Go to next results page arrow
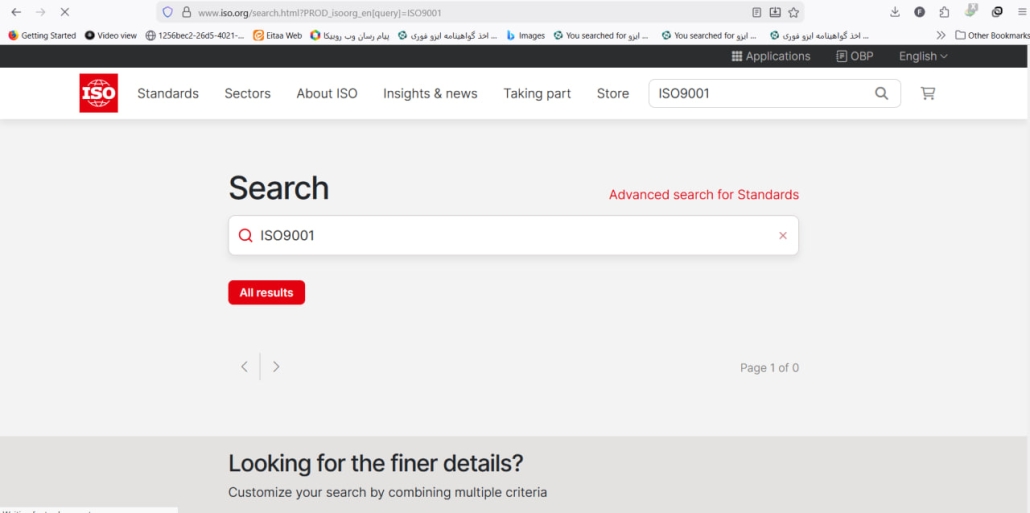This screenshot has height=513, width=1030. coord(277,367)
